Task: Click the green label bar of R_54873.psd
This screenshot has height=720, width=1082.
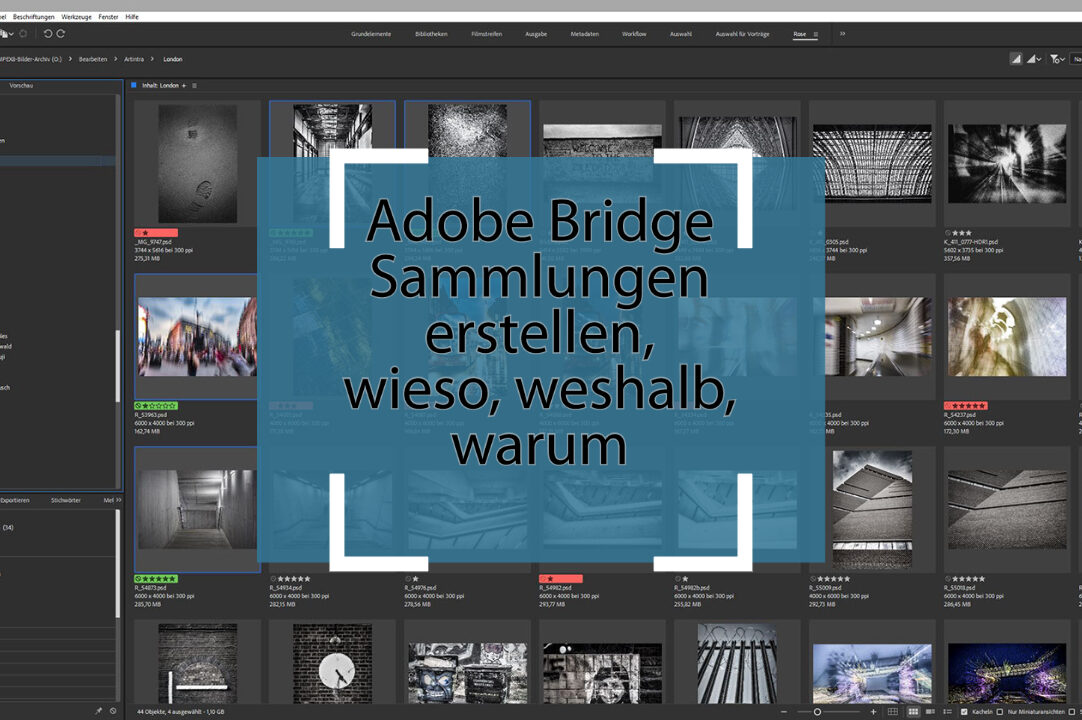Action: pyautogui.click(x=156, y=579)
